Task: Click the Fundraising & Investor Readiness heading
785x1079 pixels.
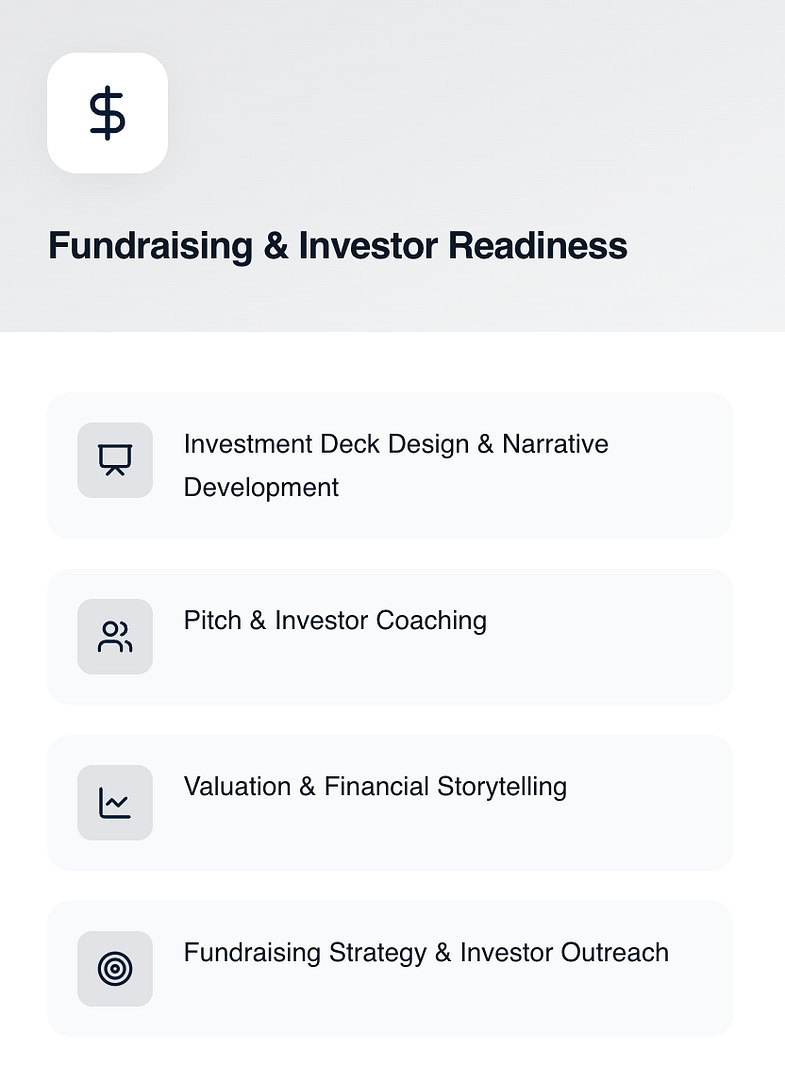Action: (338, 246)
